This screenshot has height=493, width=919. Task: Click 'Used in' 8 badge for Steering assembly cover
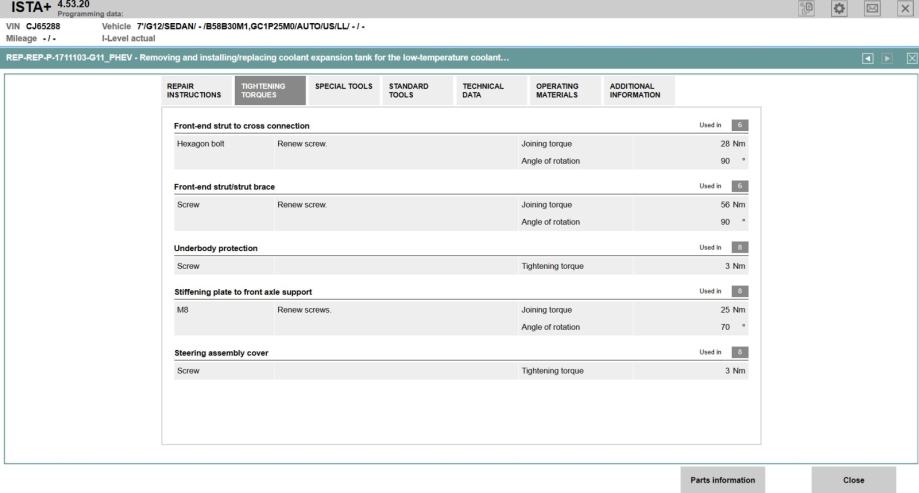point(738,352)
